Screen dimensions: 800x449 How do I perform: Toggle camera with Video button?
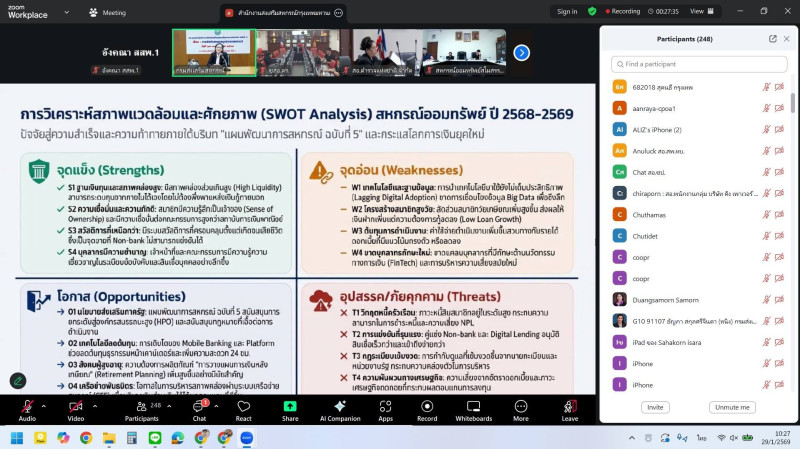75,410
